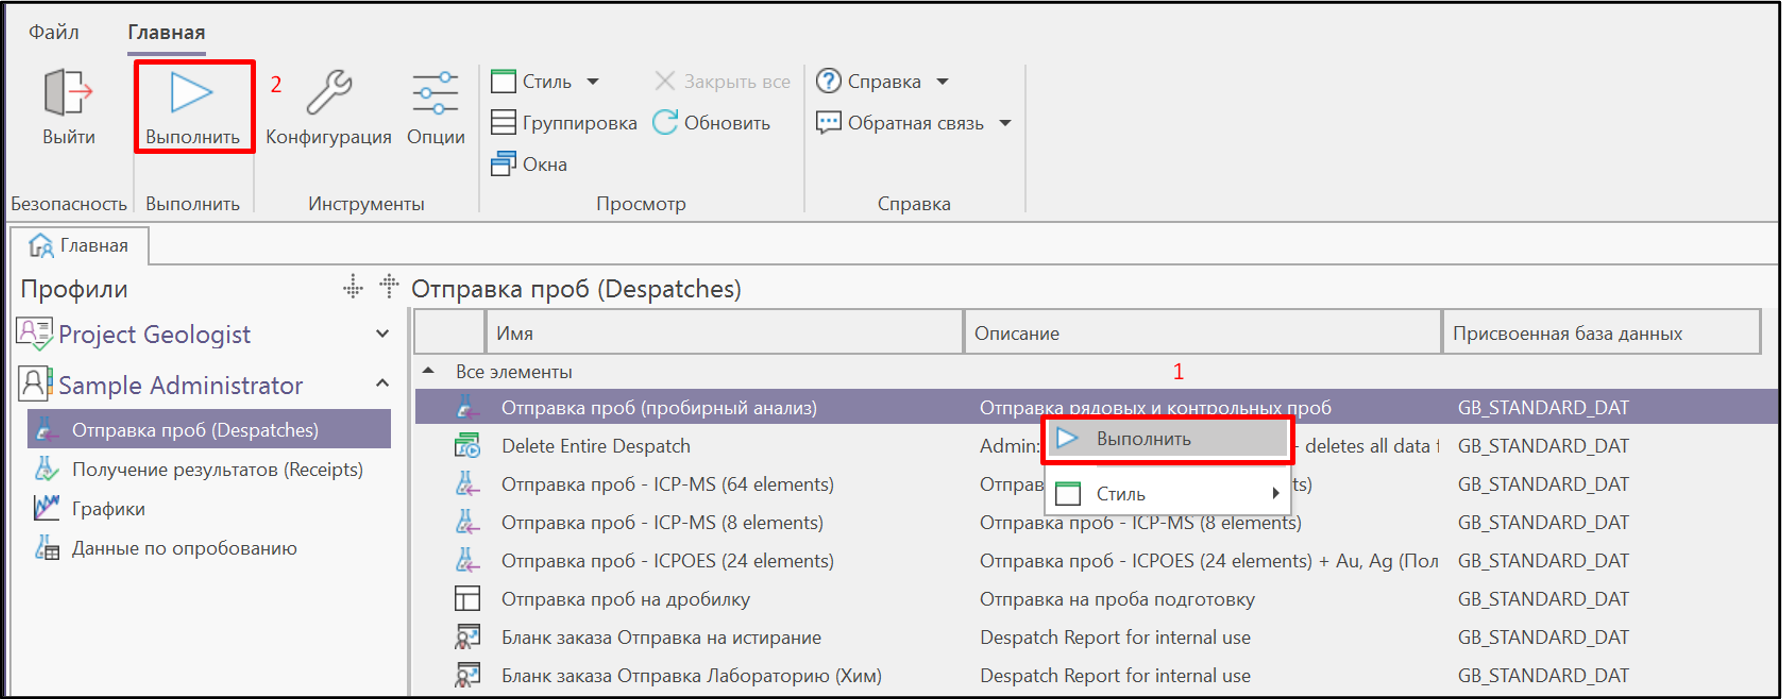Click the Receipts flask icon in the tree
This screenshot has height=699, width=1782.
click(46, 469)
